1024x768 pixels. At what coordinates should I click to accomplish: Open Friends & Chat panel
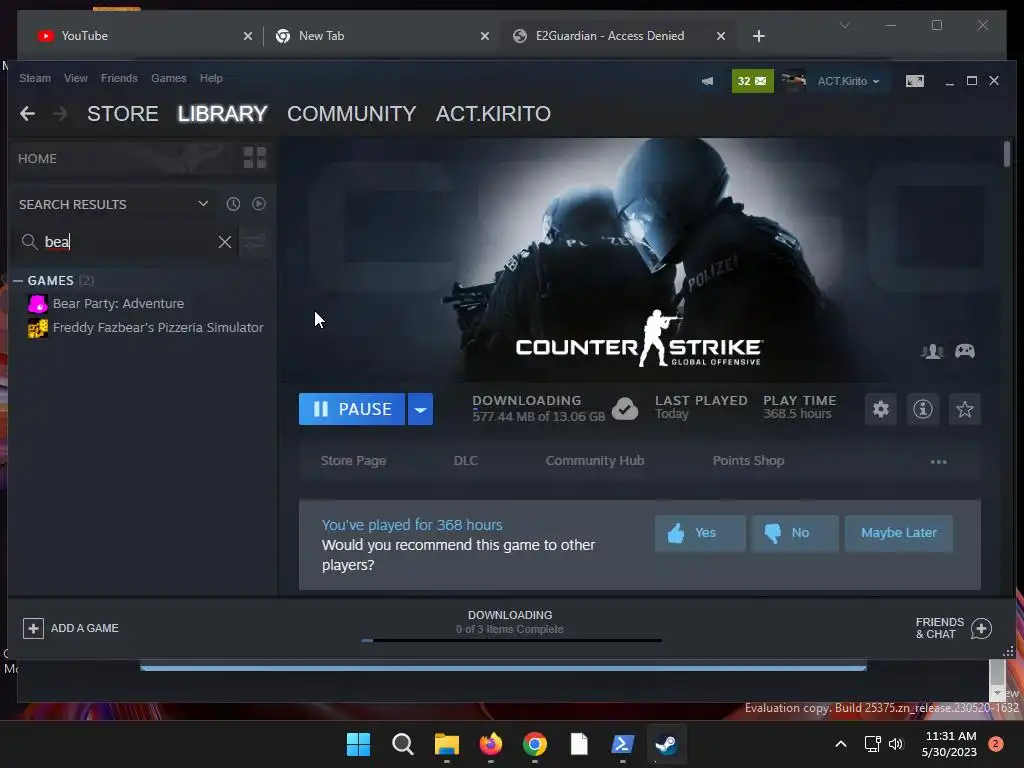coord(953,628)
